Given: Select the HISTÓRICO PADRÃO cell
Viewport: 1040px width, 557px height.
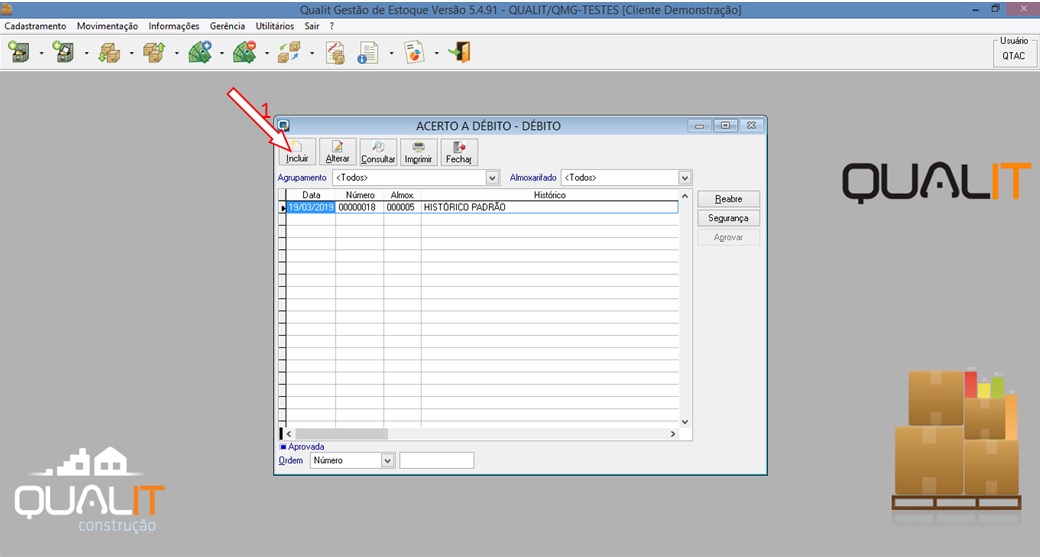Looking at the screenshot, I should (x=549, y=208).
